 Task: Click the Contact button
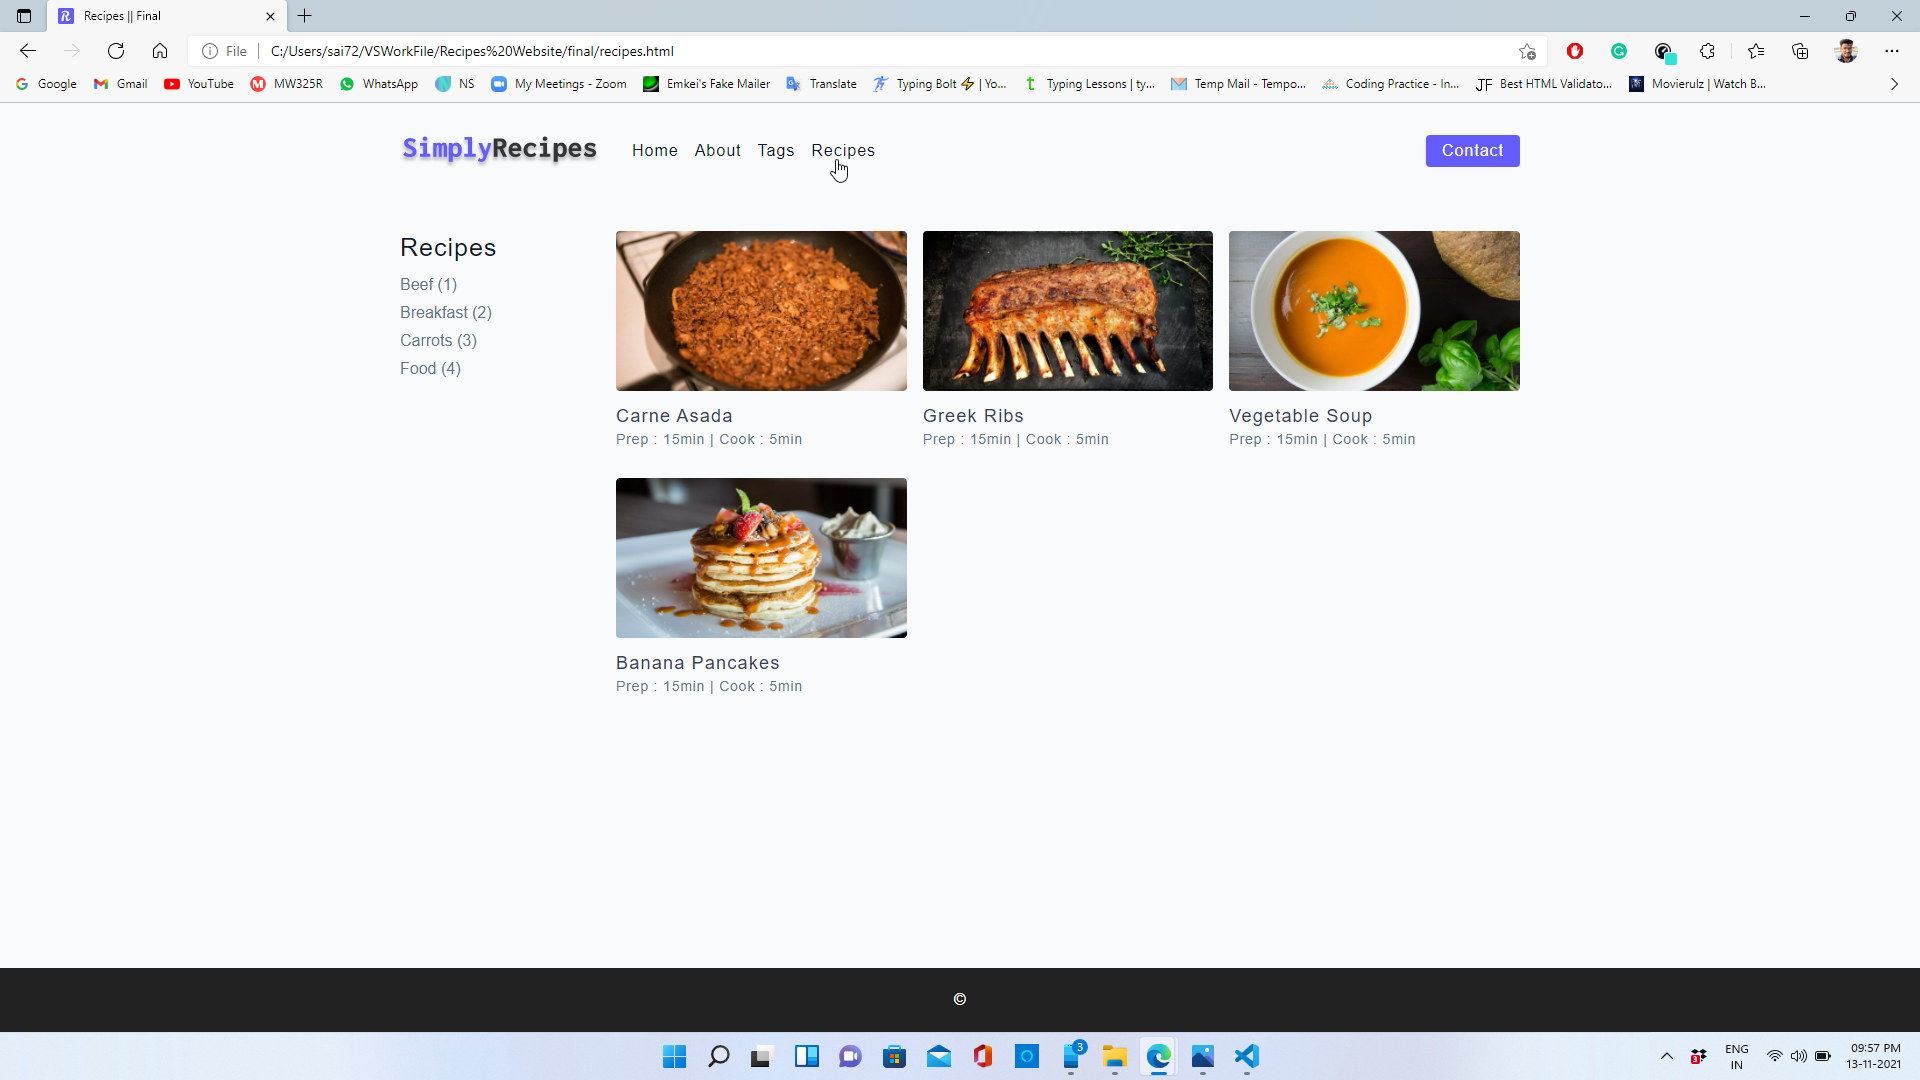pyautogui.click(x=1471, y=150)
